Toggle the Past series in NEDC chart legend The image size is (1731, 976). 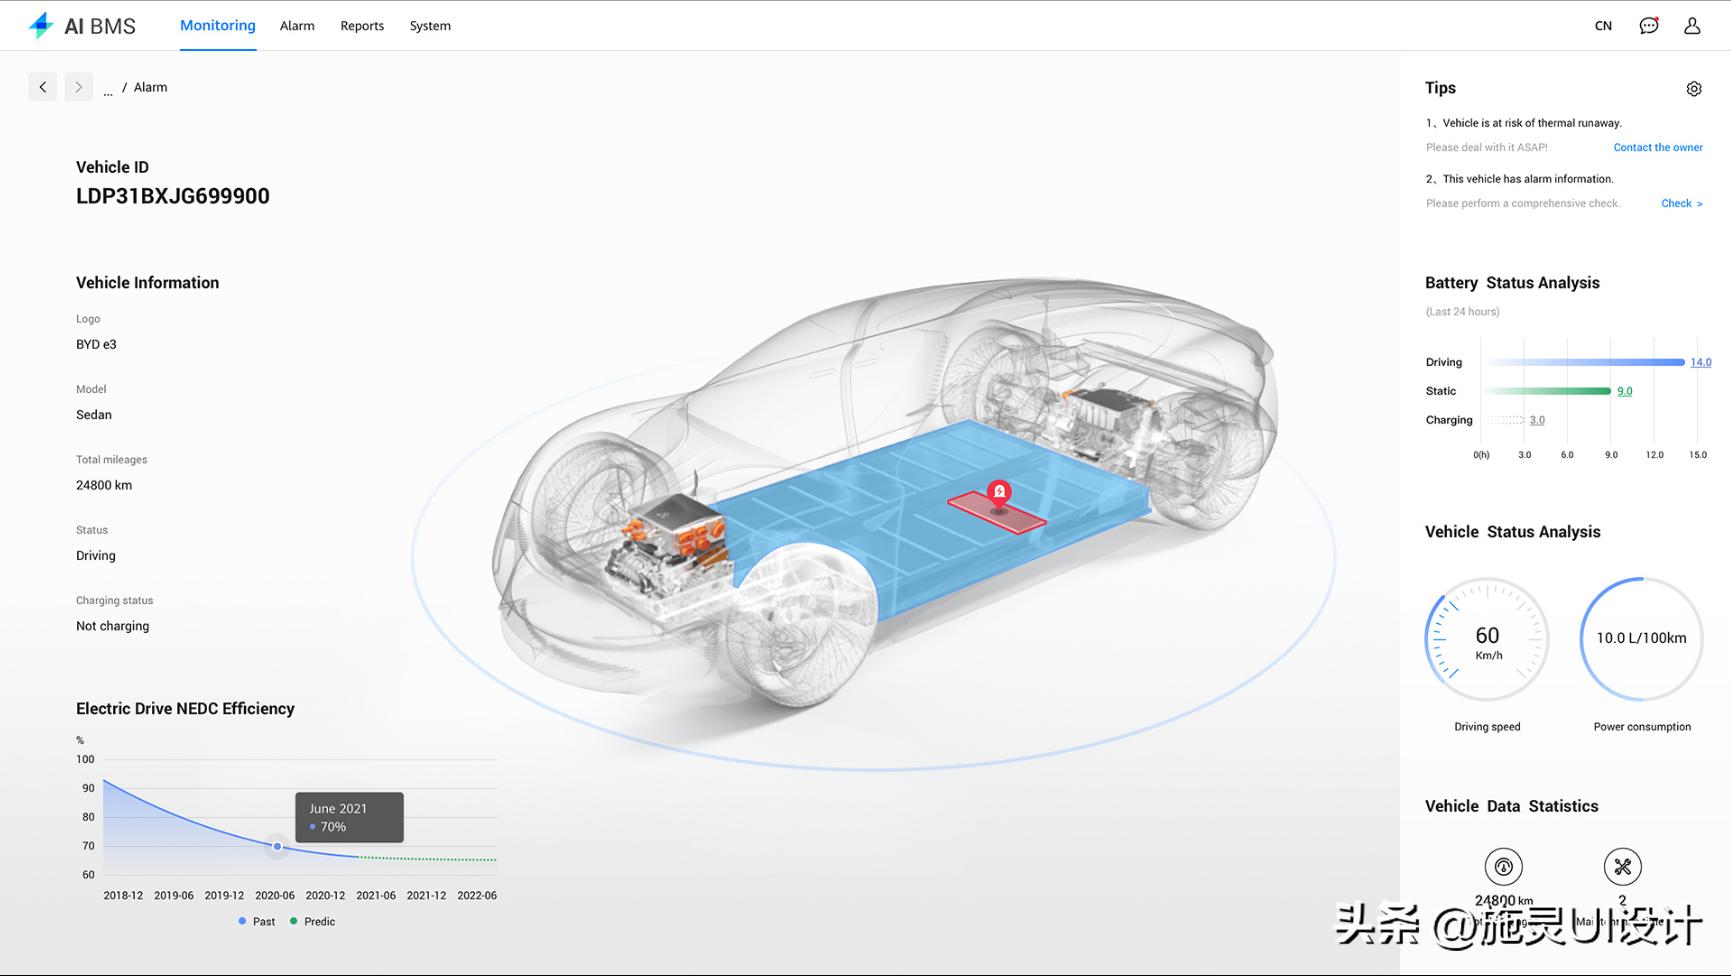(x=257, y=921)
